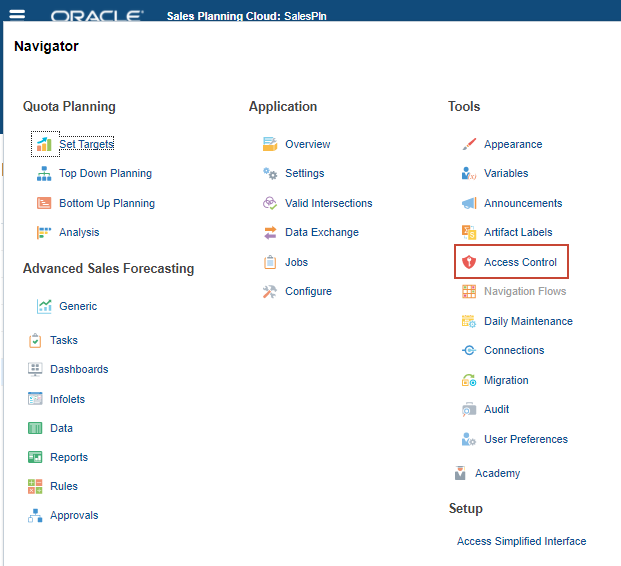Screen dimensions: 621x566
Task: Click the Dashboards icon
Action: point(35,369)
